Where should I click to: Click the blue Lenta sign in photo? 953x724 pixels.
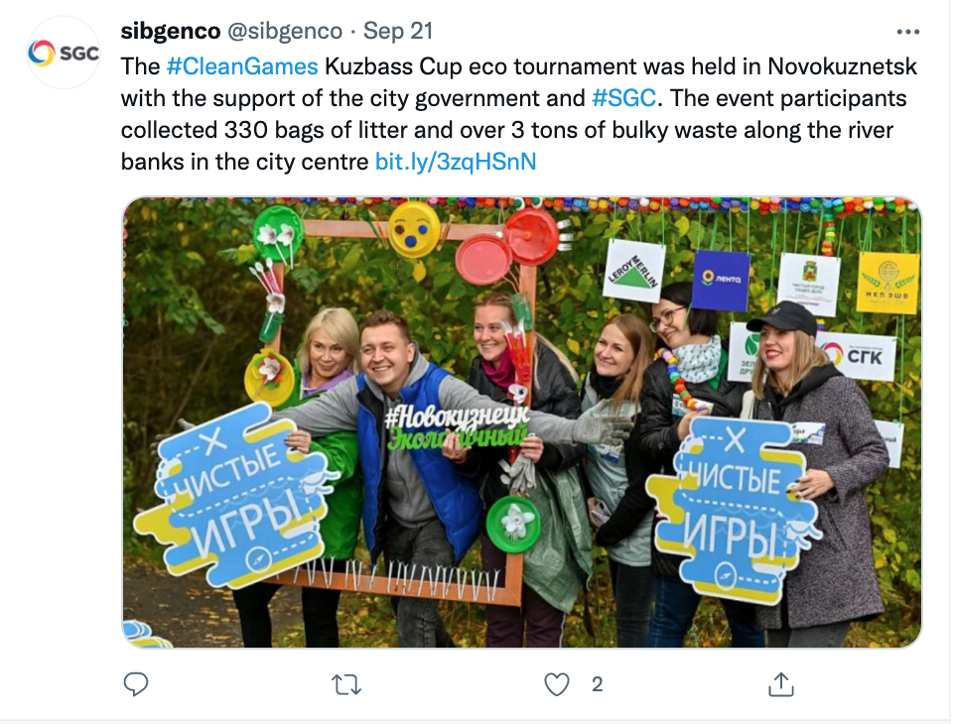tap(721, 280)
